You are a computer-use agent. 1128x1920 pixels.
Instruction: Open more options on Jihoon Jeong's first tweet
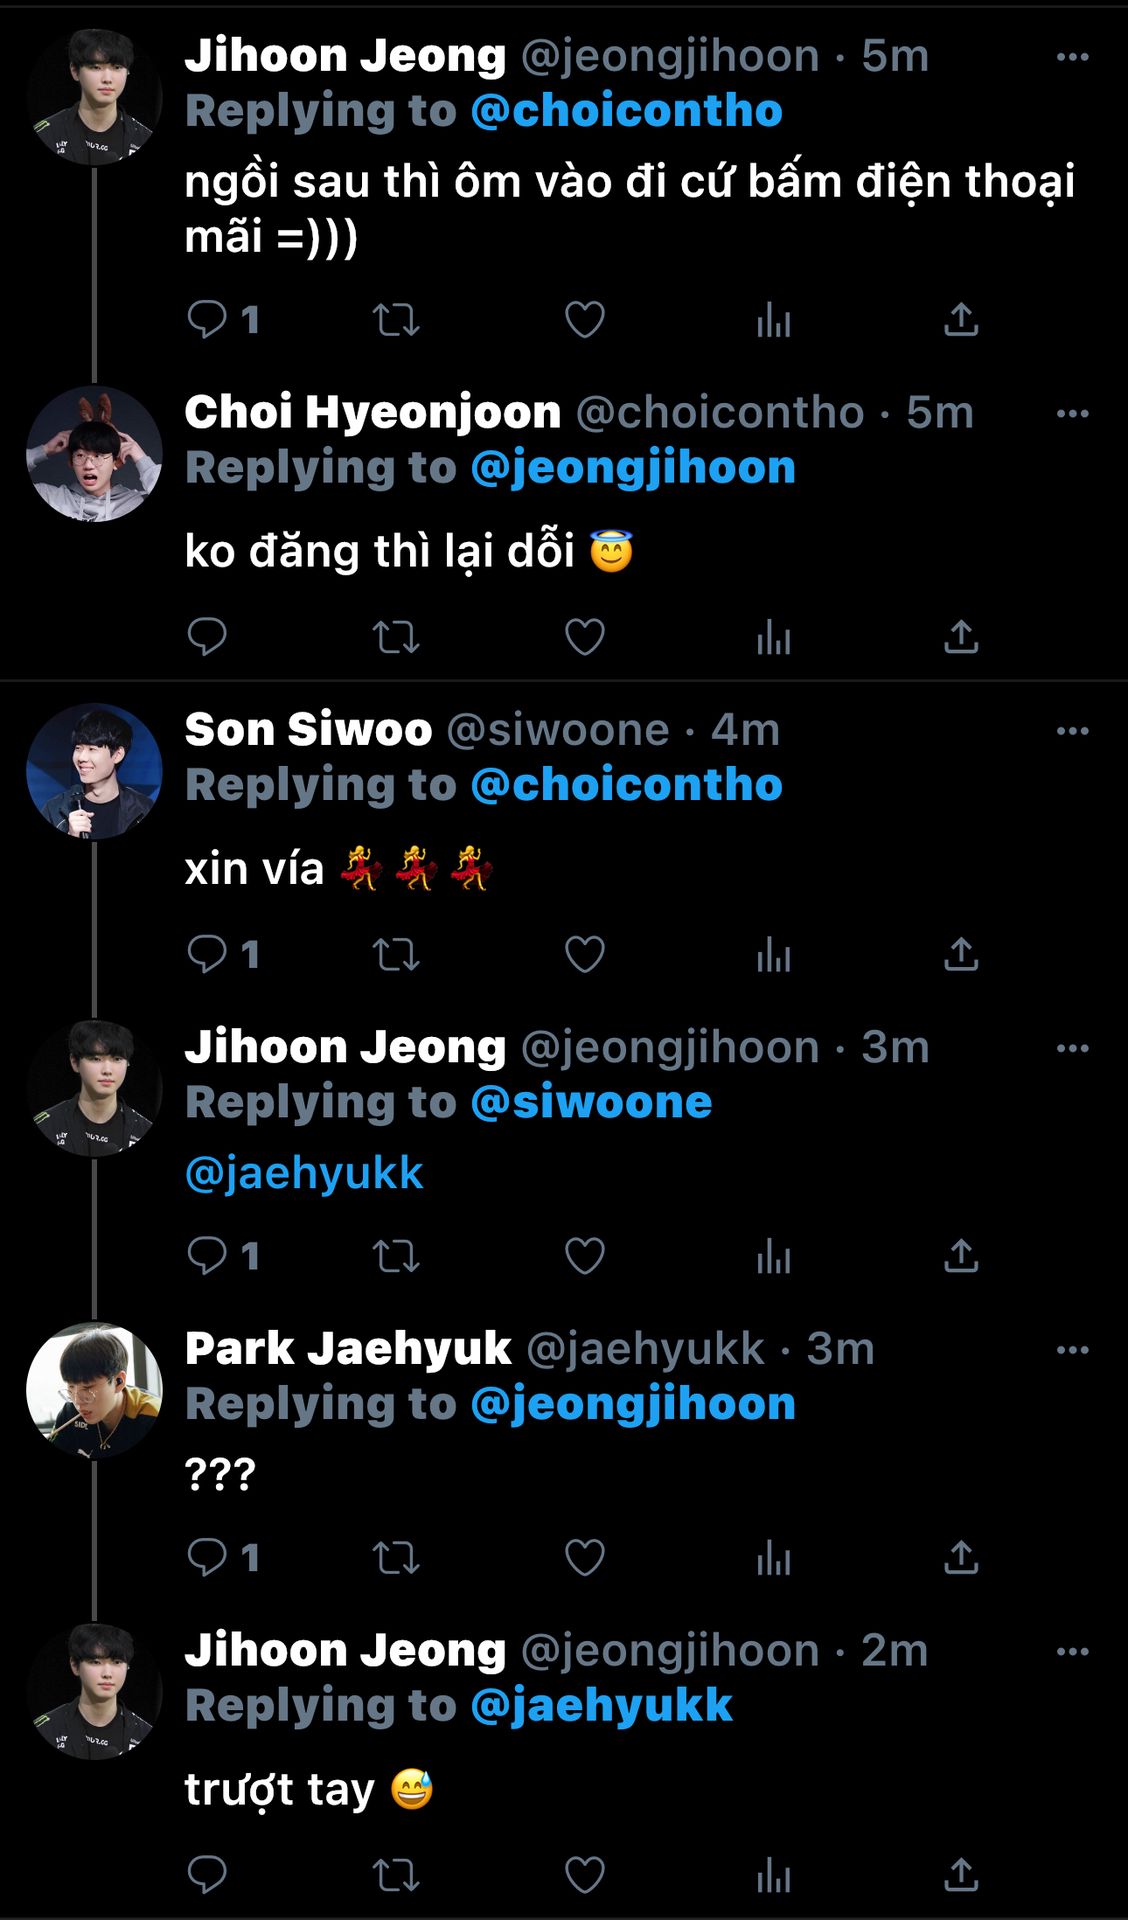1072,57
